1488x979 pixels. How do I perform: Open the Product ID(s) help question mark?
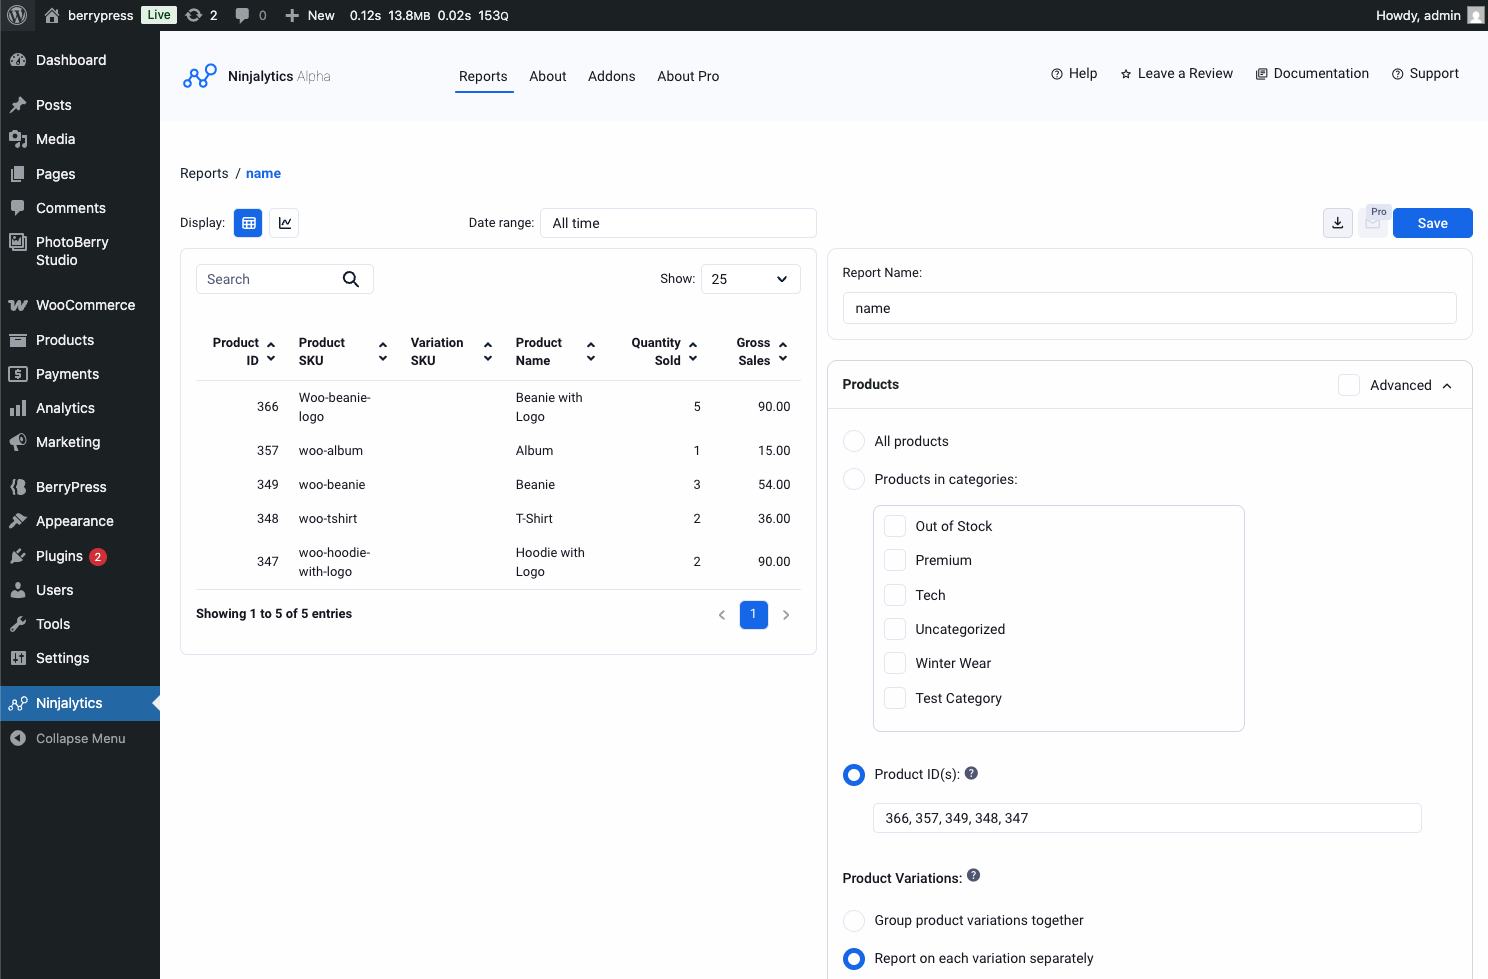(x=971, y=772)
